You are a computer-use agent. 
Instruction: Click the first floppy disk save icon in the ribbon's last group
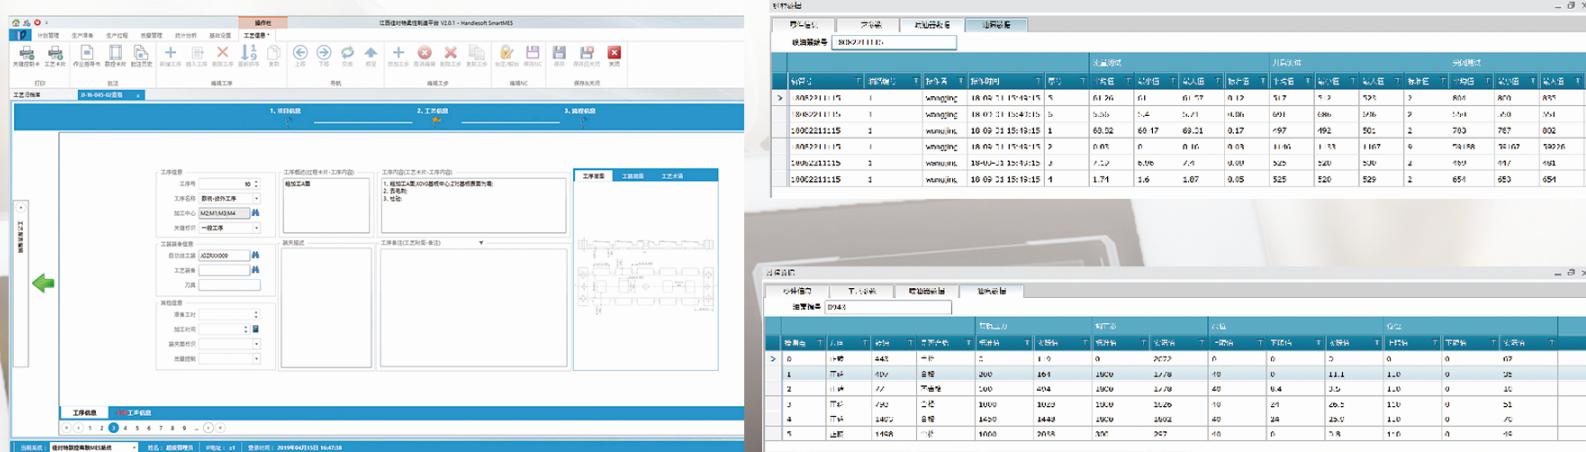[559, 54]
